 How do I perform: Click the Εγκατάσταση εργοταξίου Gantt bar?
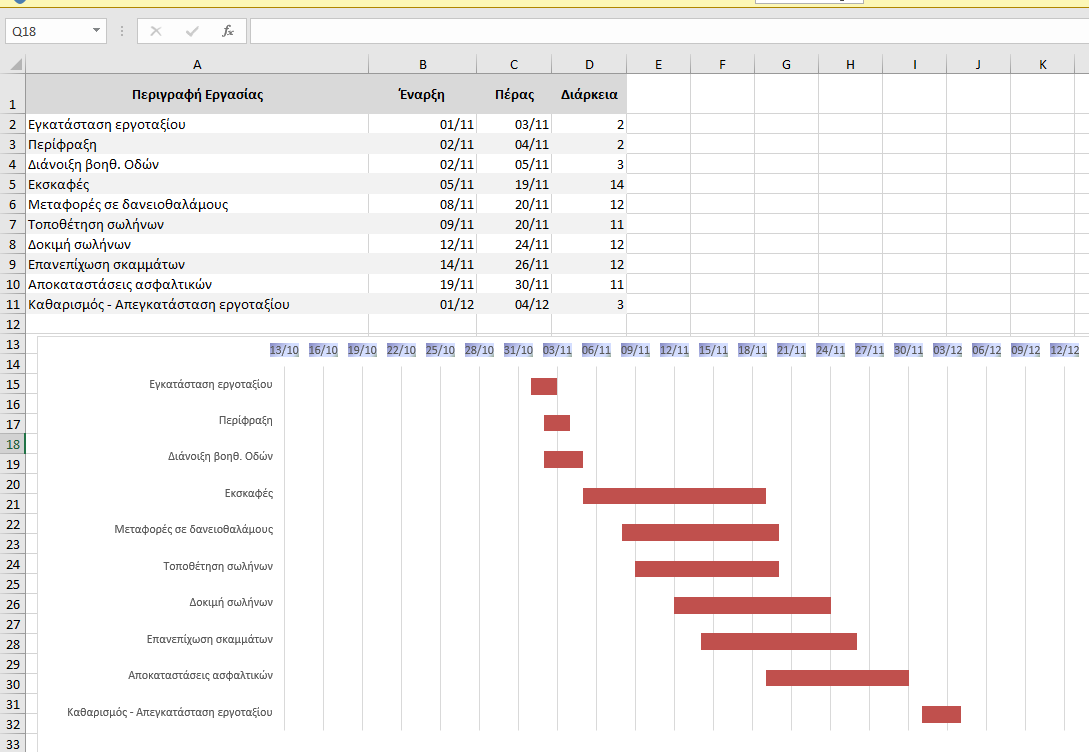544,387
